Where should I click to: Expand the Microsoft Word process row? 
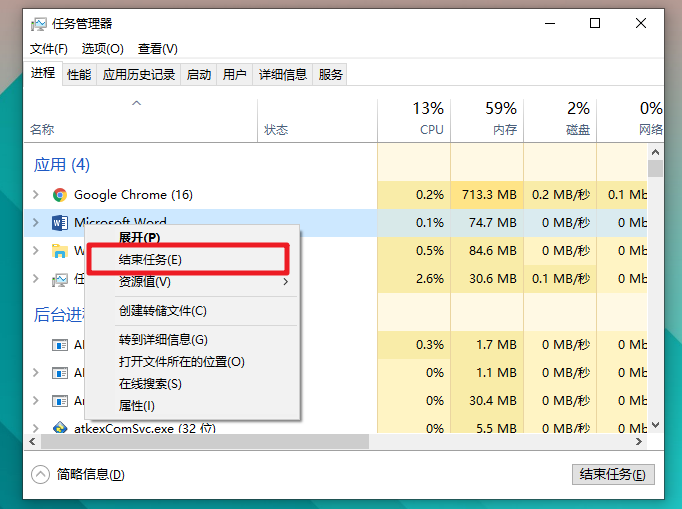point(36,223)
